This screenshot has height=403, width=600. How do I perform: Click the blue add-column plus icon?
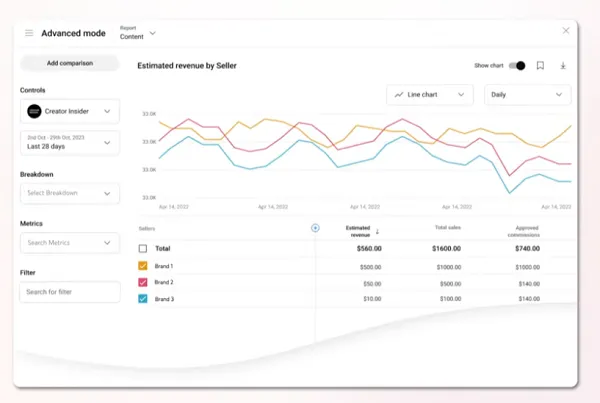click(315, 228)
